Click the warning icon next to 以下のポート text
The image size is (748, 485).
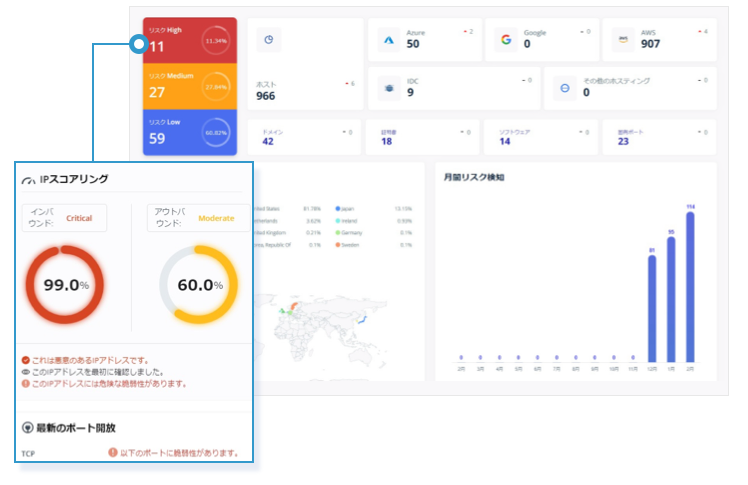point(113,452)
